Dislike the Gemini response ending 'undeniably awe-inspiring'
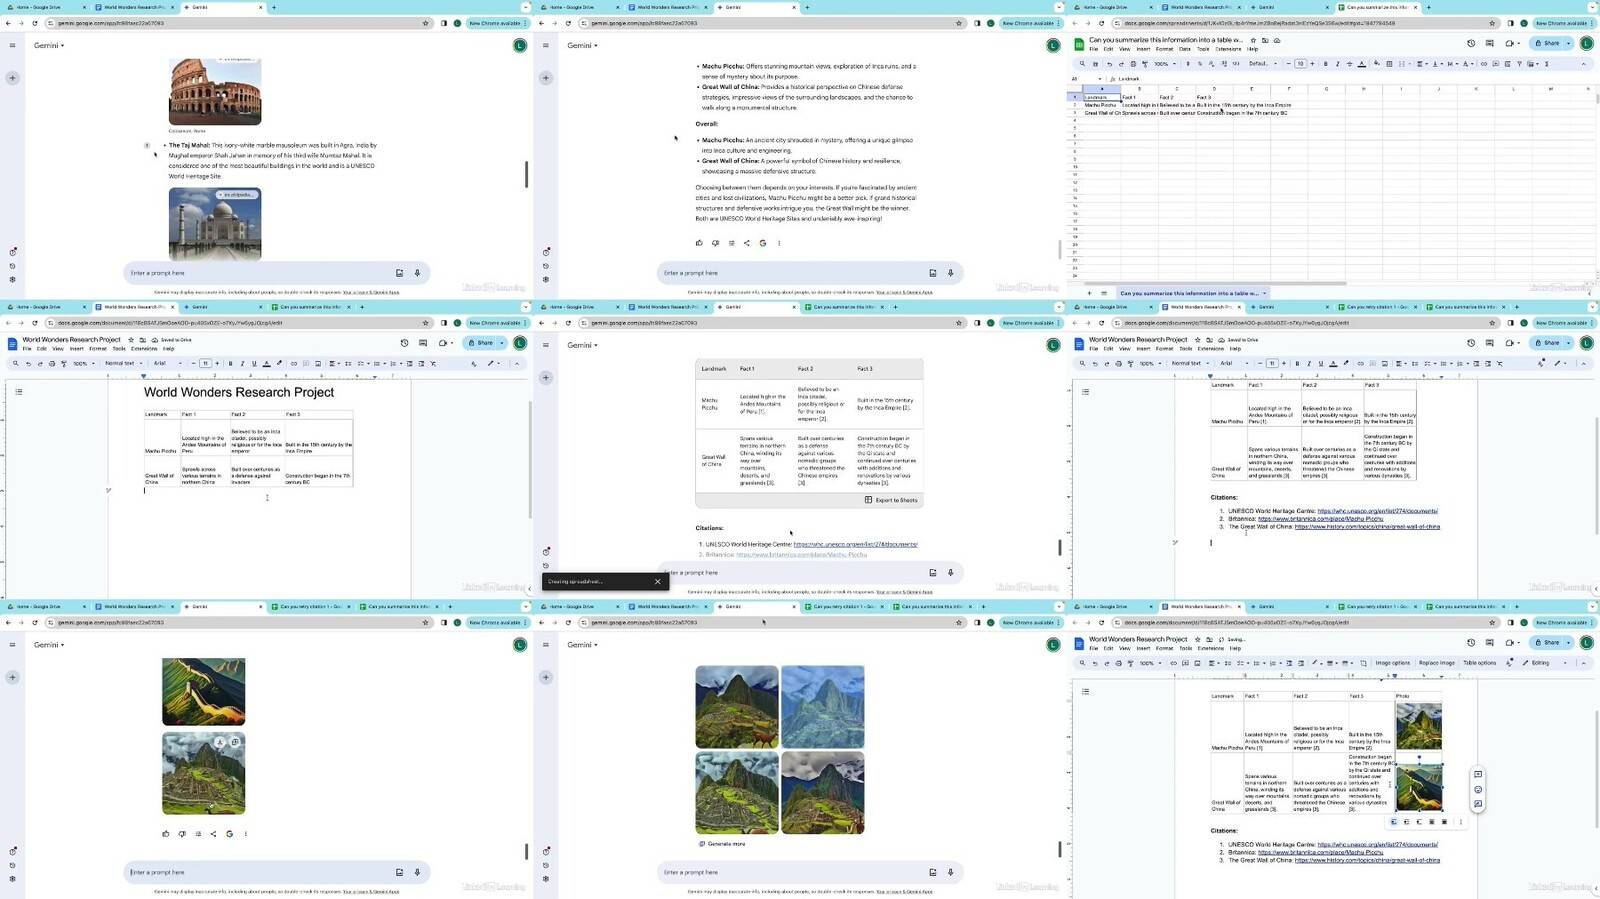 (715, 243)
